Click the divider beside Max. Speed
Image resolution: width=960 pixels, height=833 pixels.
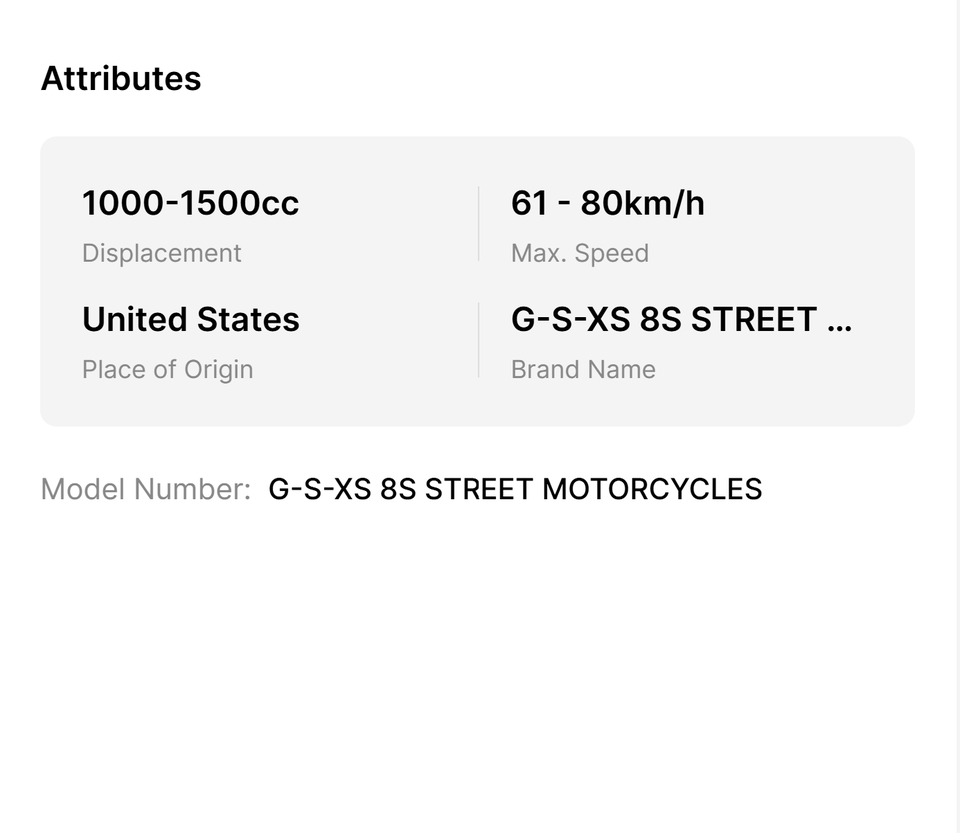(479, 224)
